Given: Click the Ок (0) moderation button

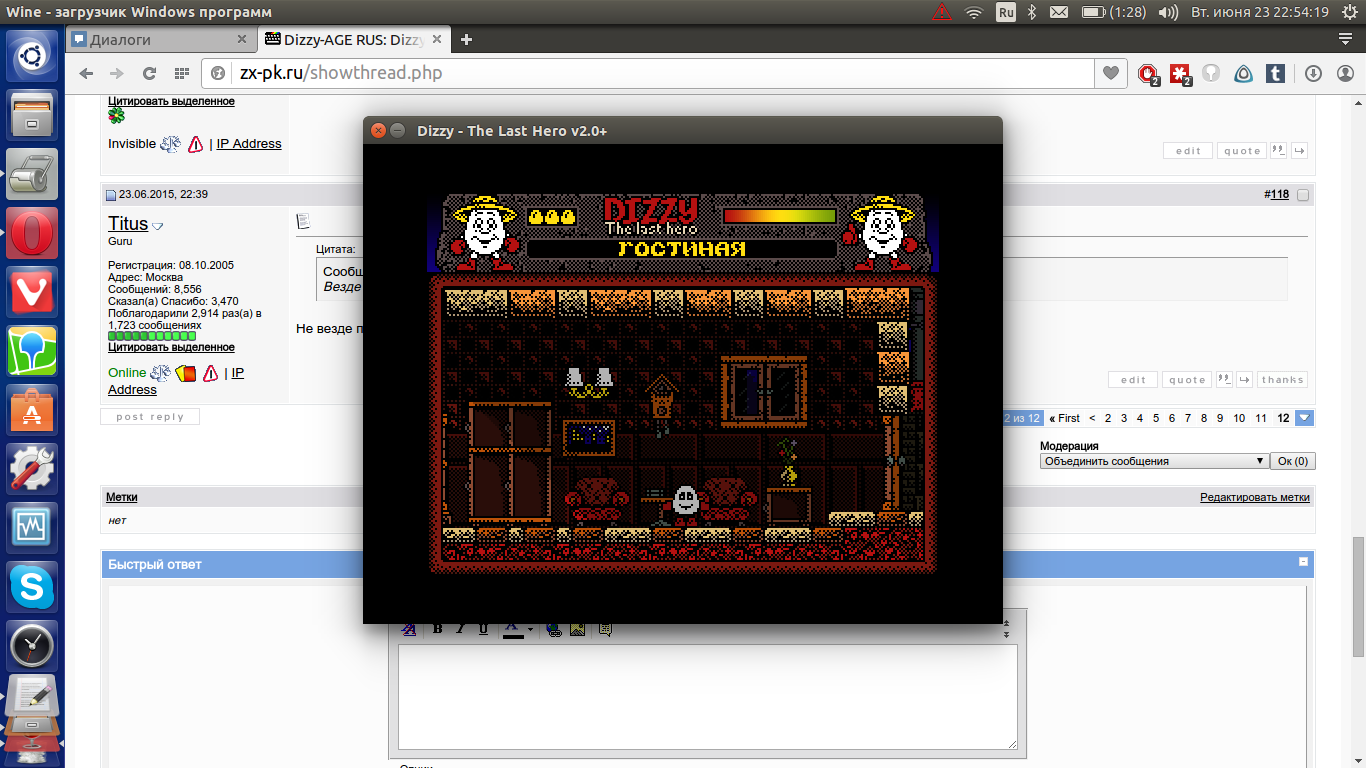Looking at the screenshot, I should click(x=1292, y=461).
